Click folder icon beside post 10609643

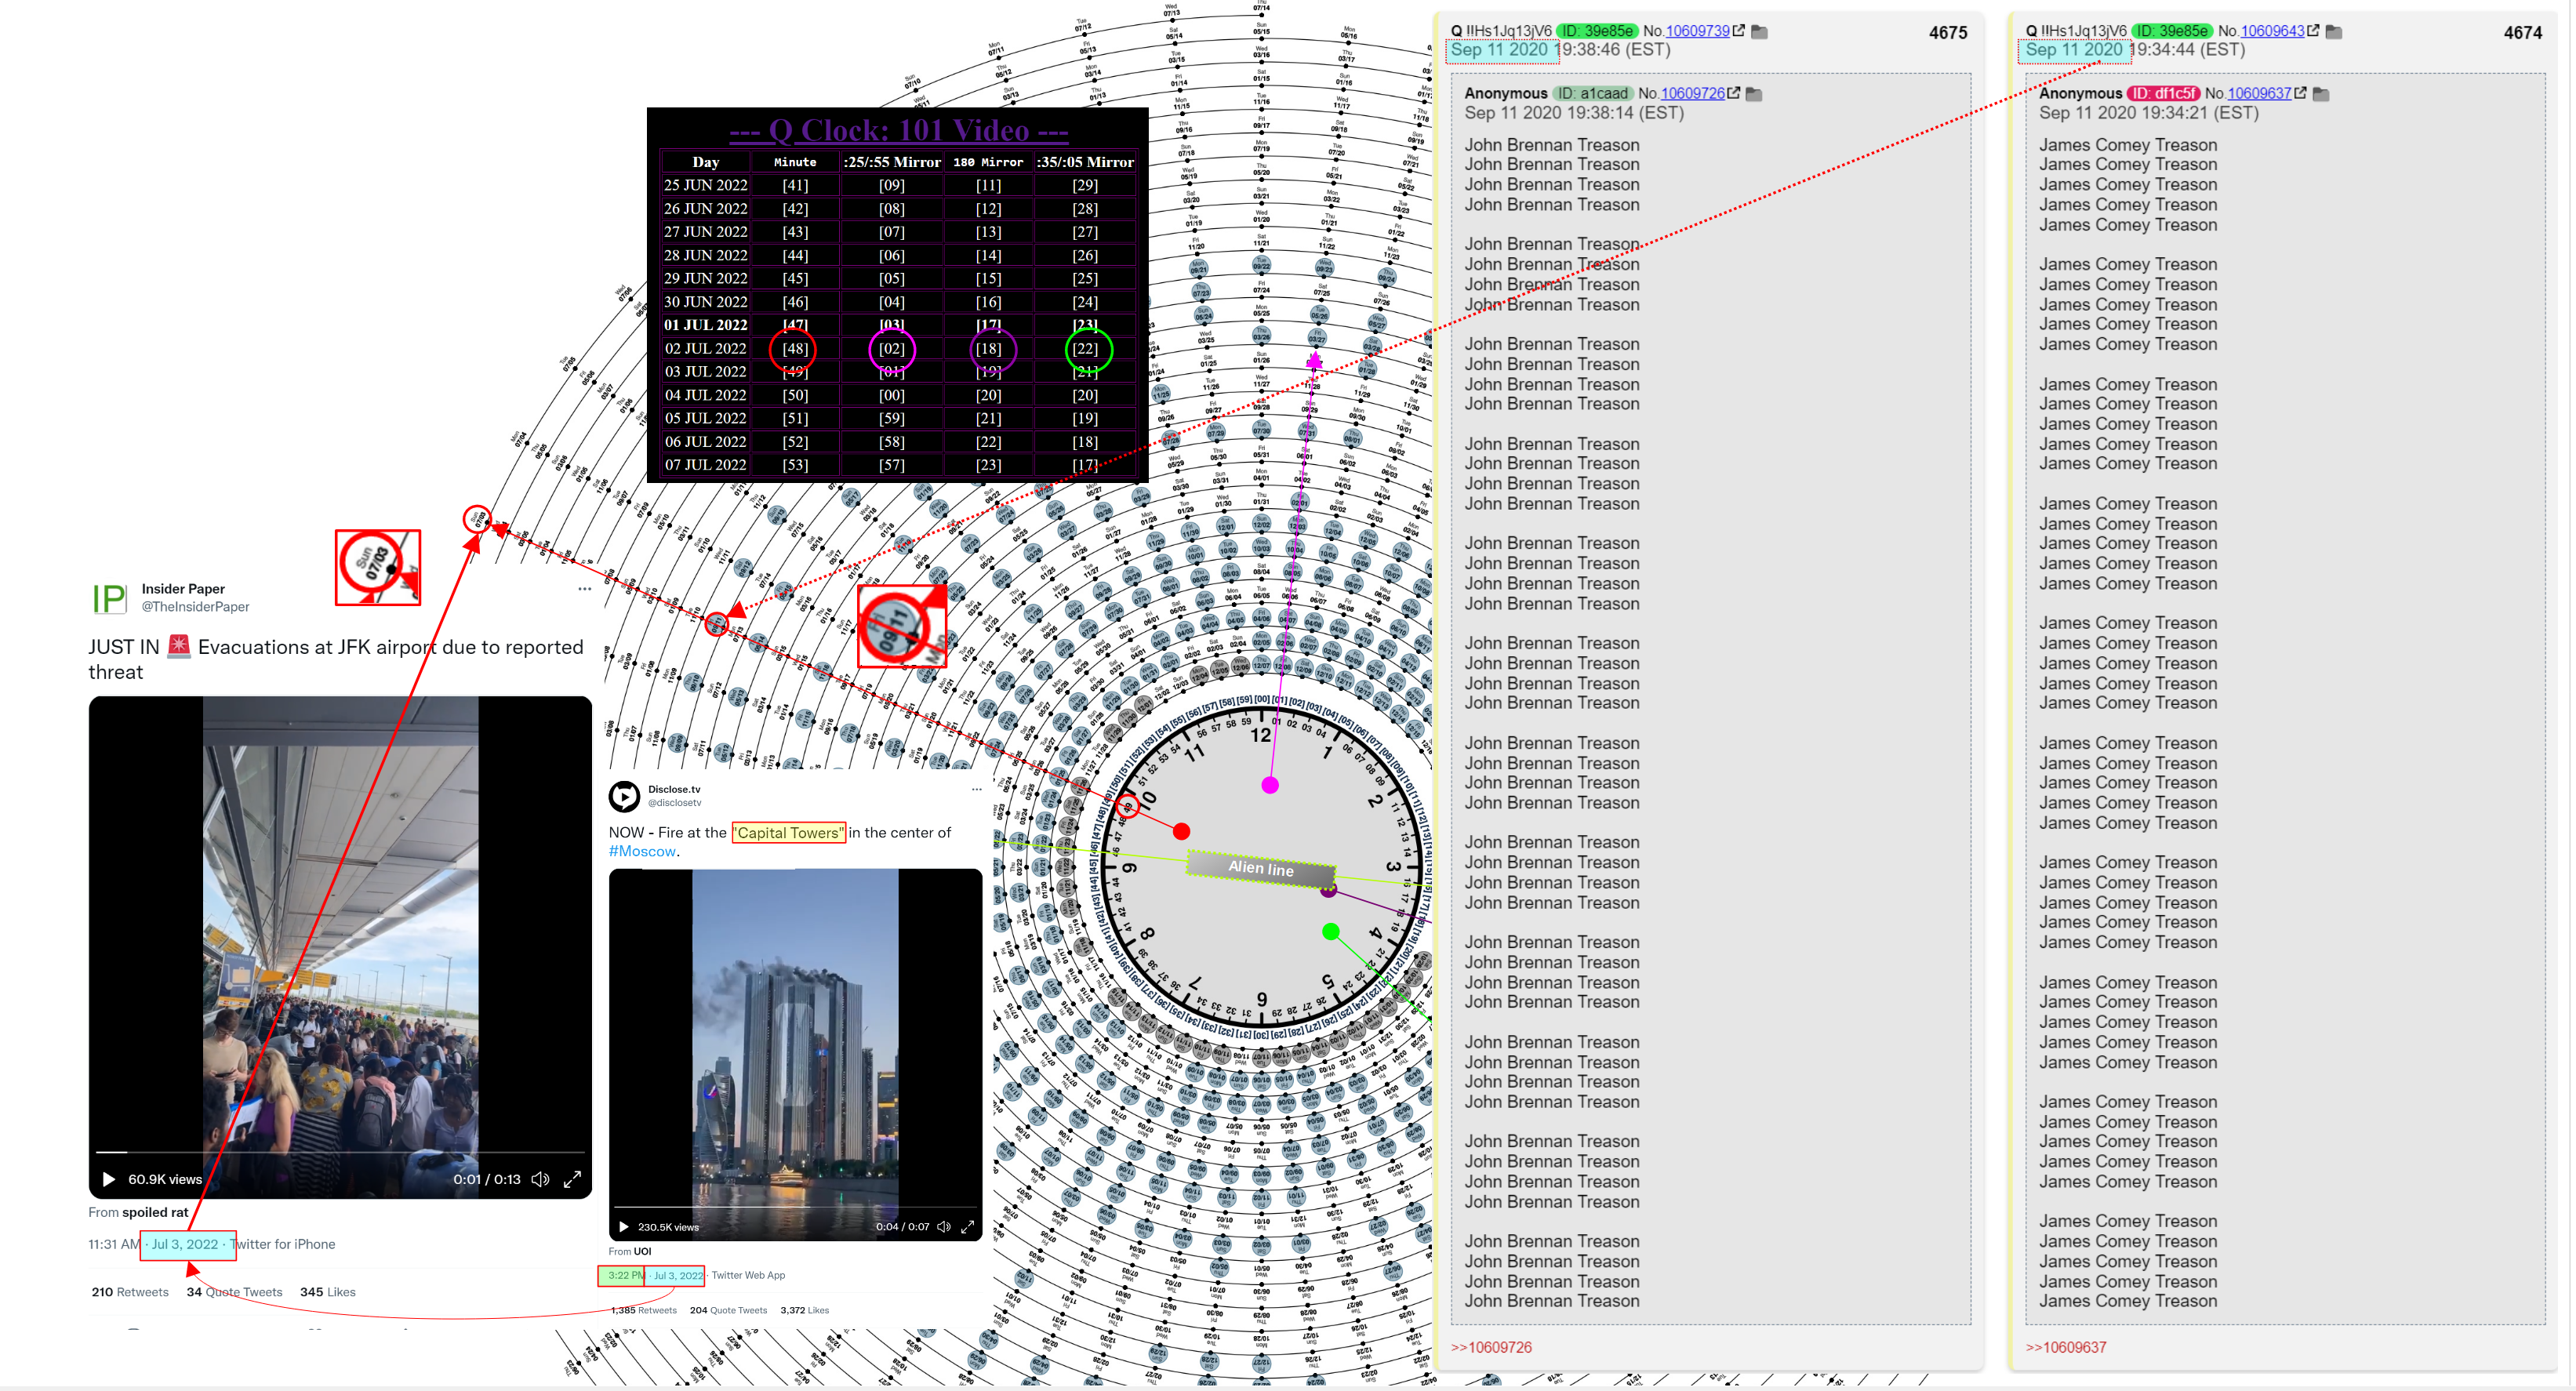click(2335, 32)
